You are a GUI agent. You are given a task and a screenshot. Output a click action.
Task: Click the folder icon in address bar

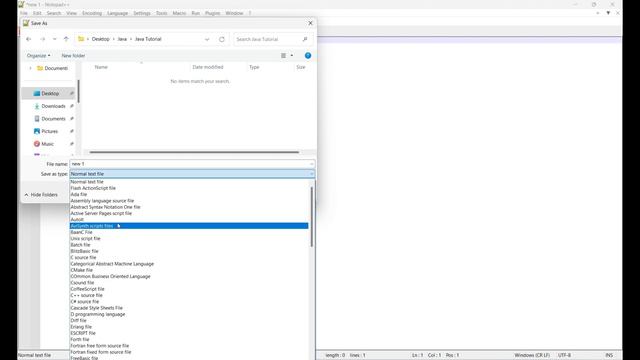click(81, 39)
